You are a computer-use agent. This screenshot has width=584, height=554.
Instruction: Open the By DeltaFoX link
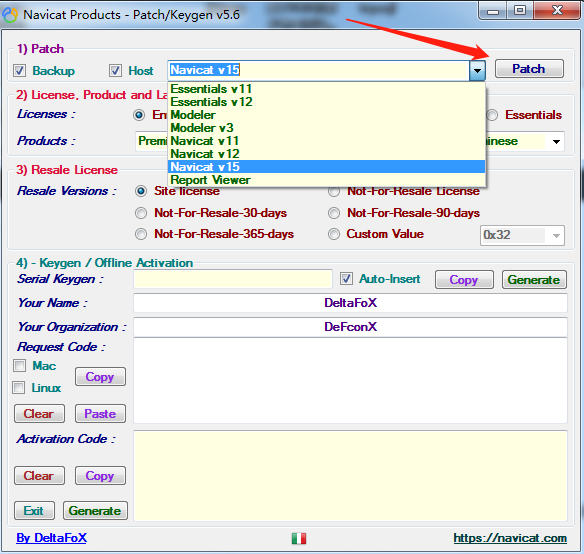pyautogui.click(x=51, y=538)
